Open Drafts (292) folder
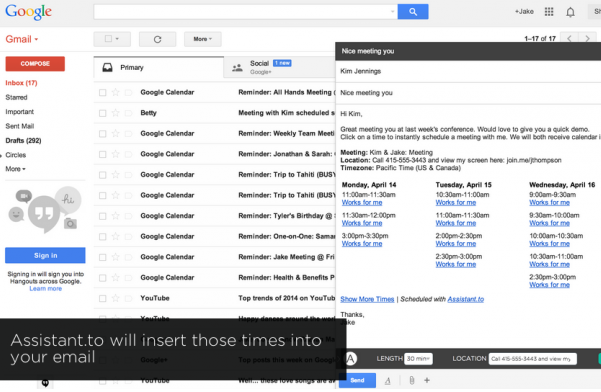The height and width of the screenshot is (392, 601). pos(23,141)
